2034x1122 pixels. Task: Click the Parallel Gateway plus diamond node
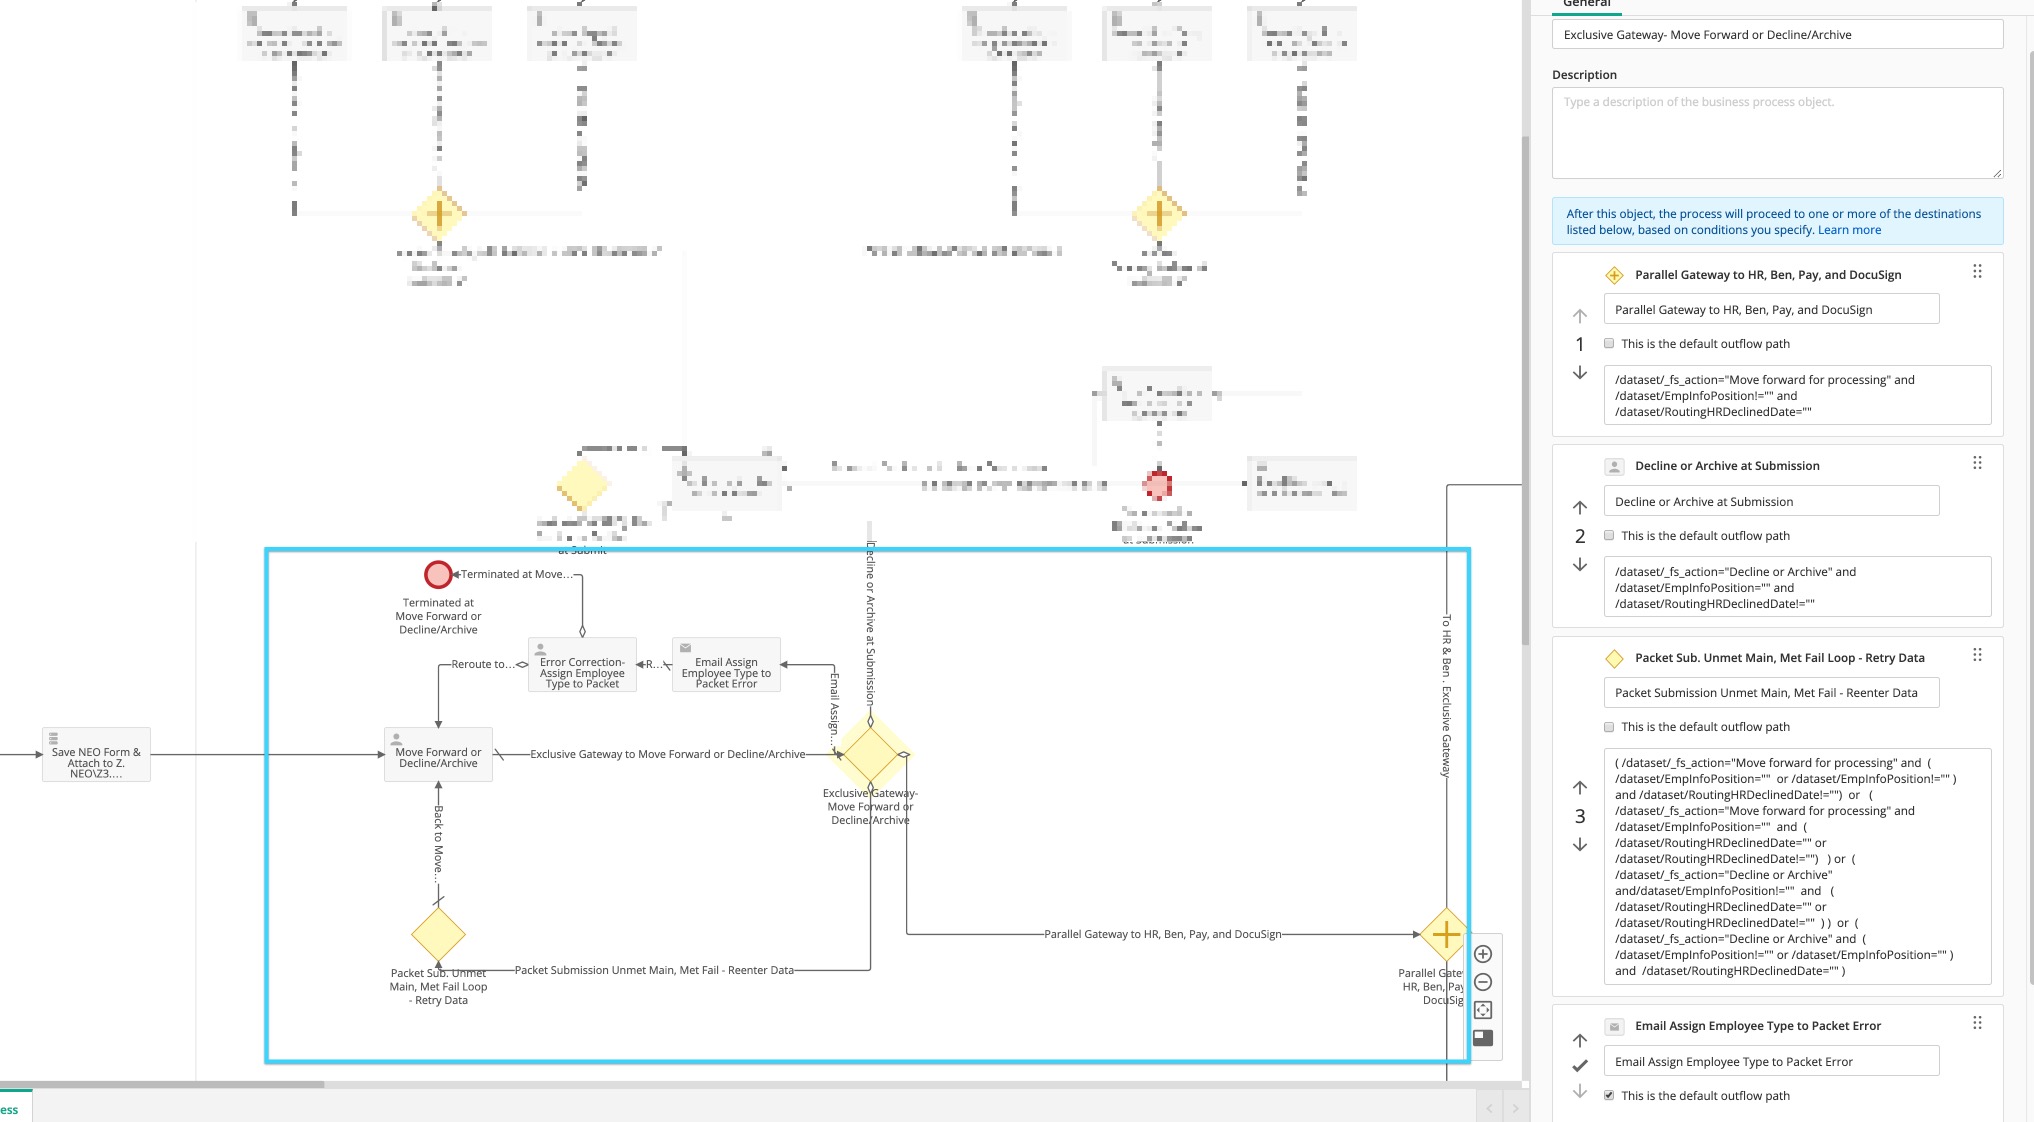pos(1445,934)
